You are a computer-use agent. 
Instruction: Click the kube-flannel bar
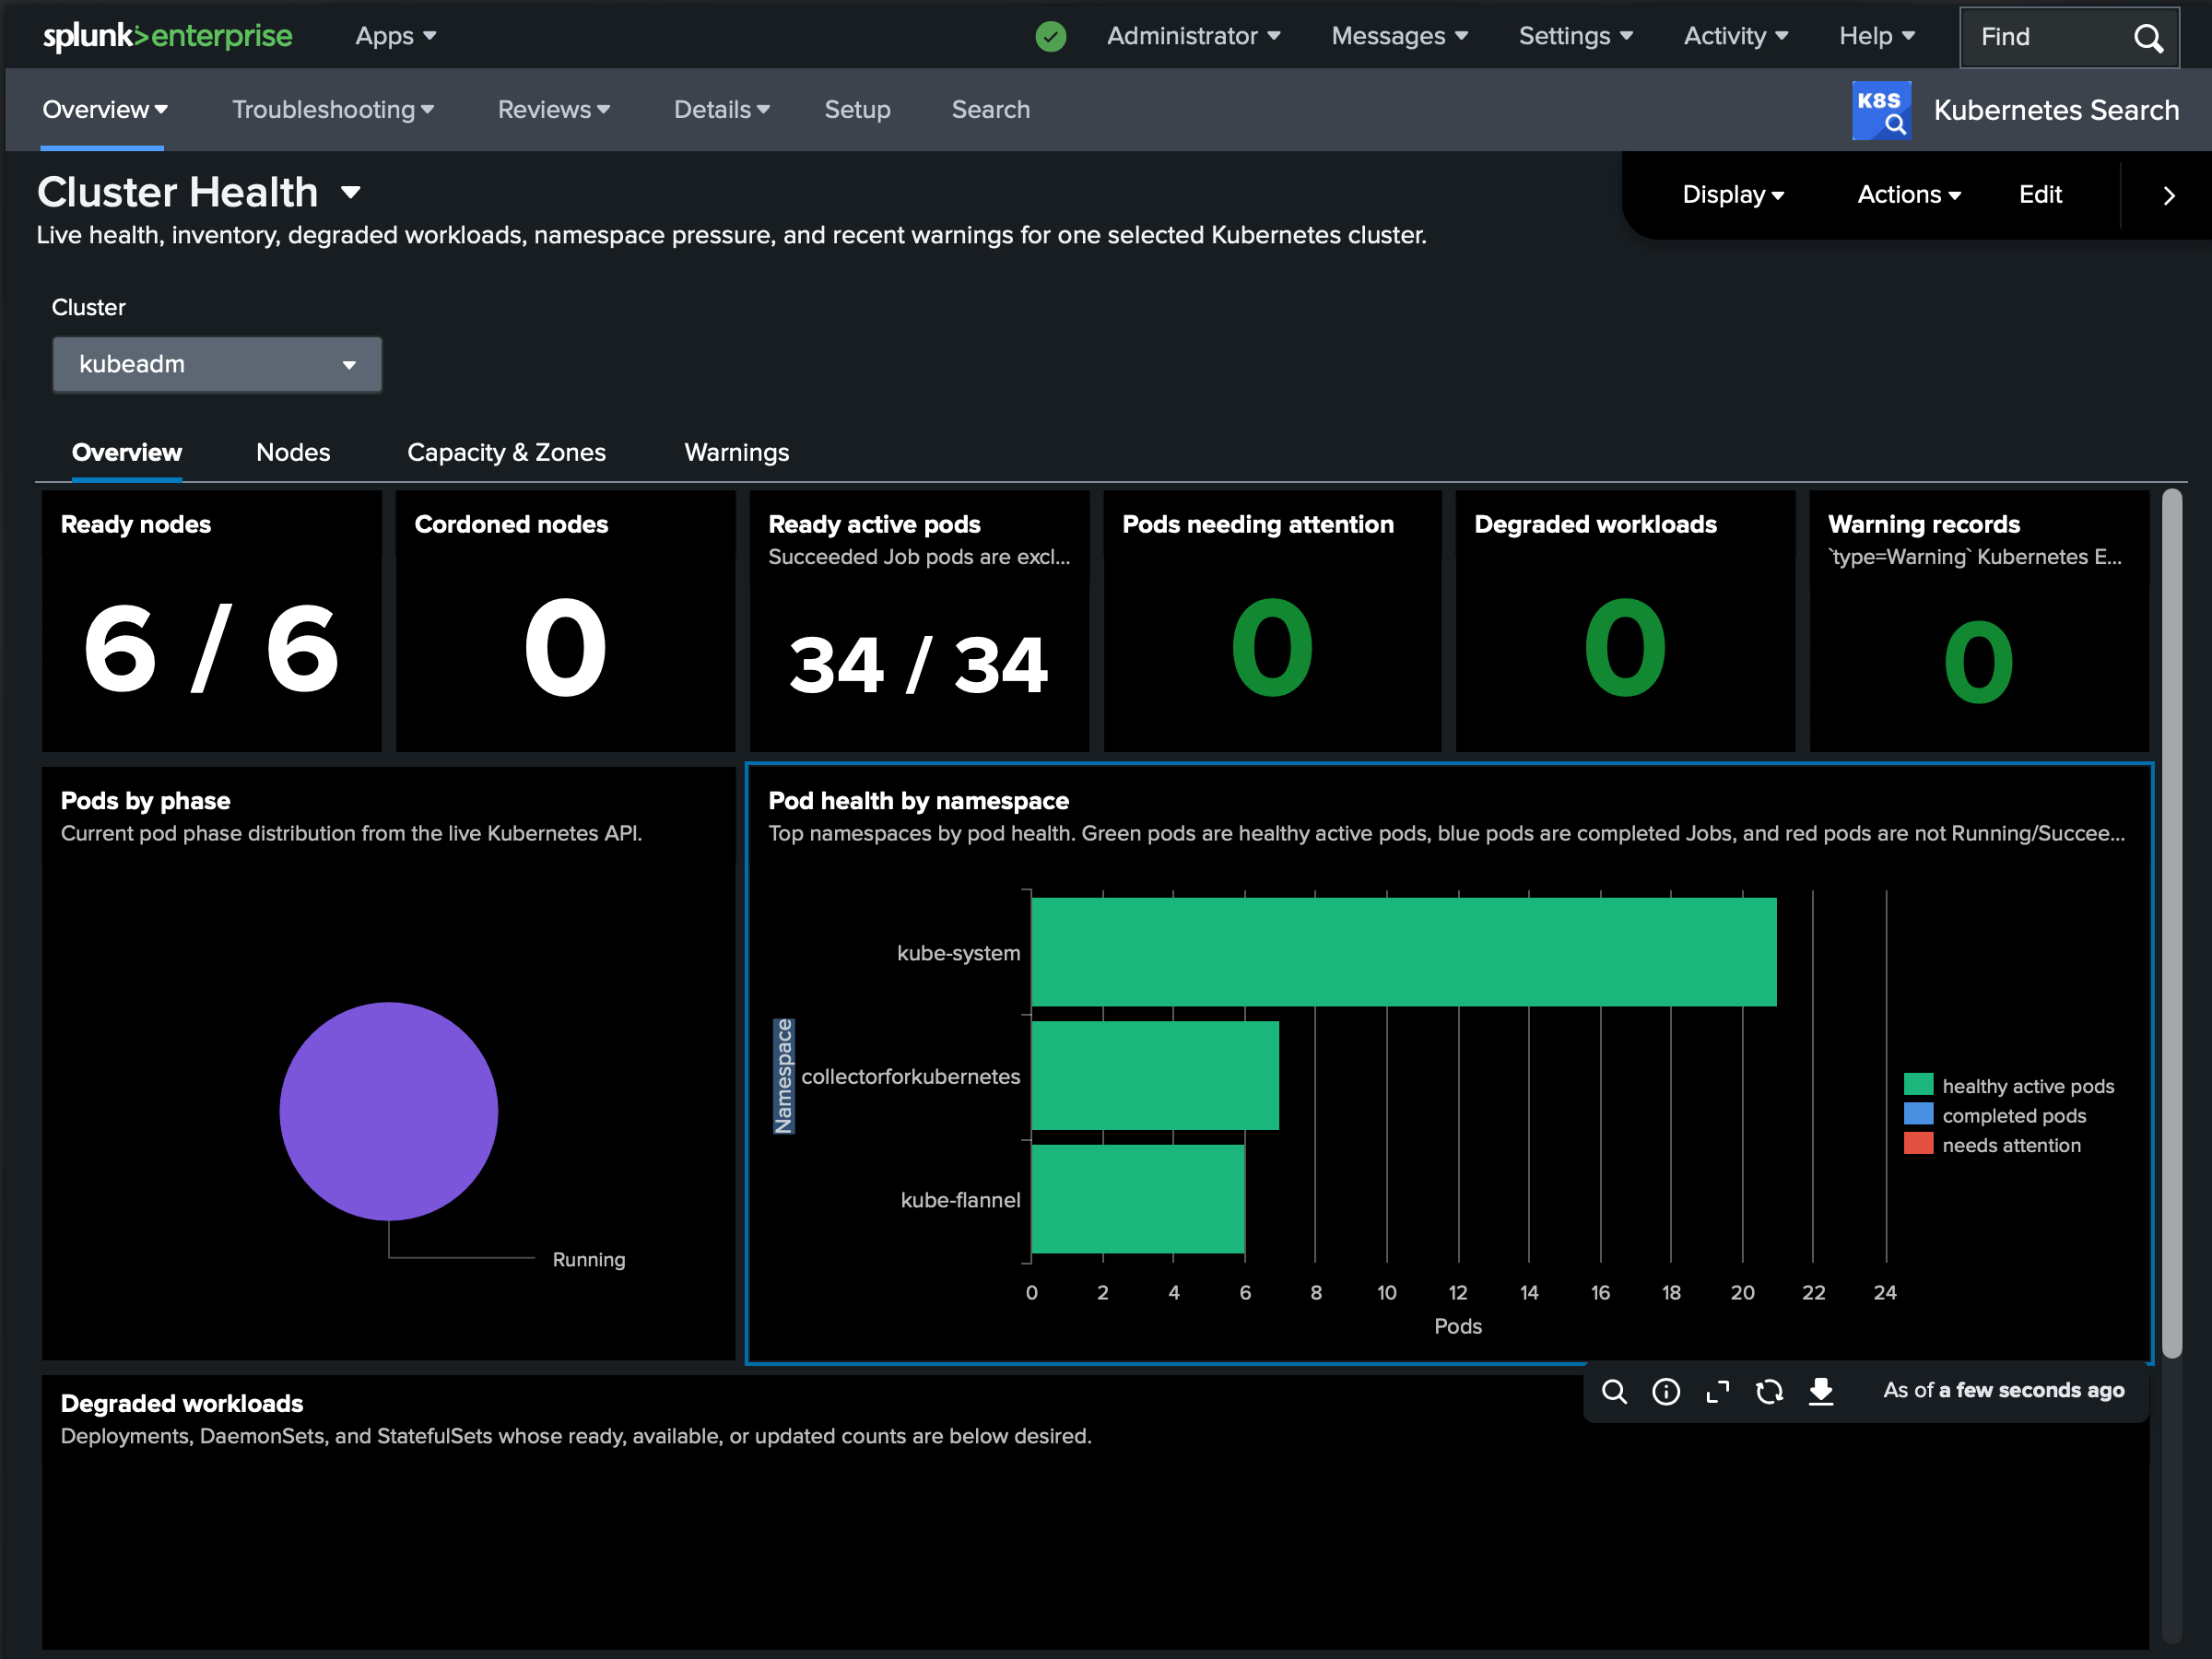[x=1138, y=1198]
